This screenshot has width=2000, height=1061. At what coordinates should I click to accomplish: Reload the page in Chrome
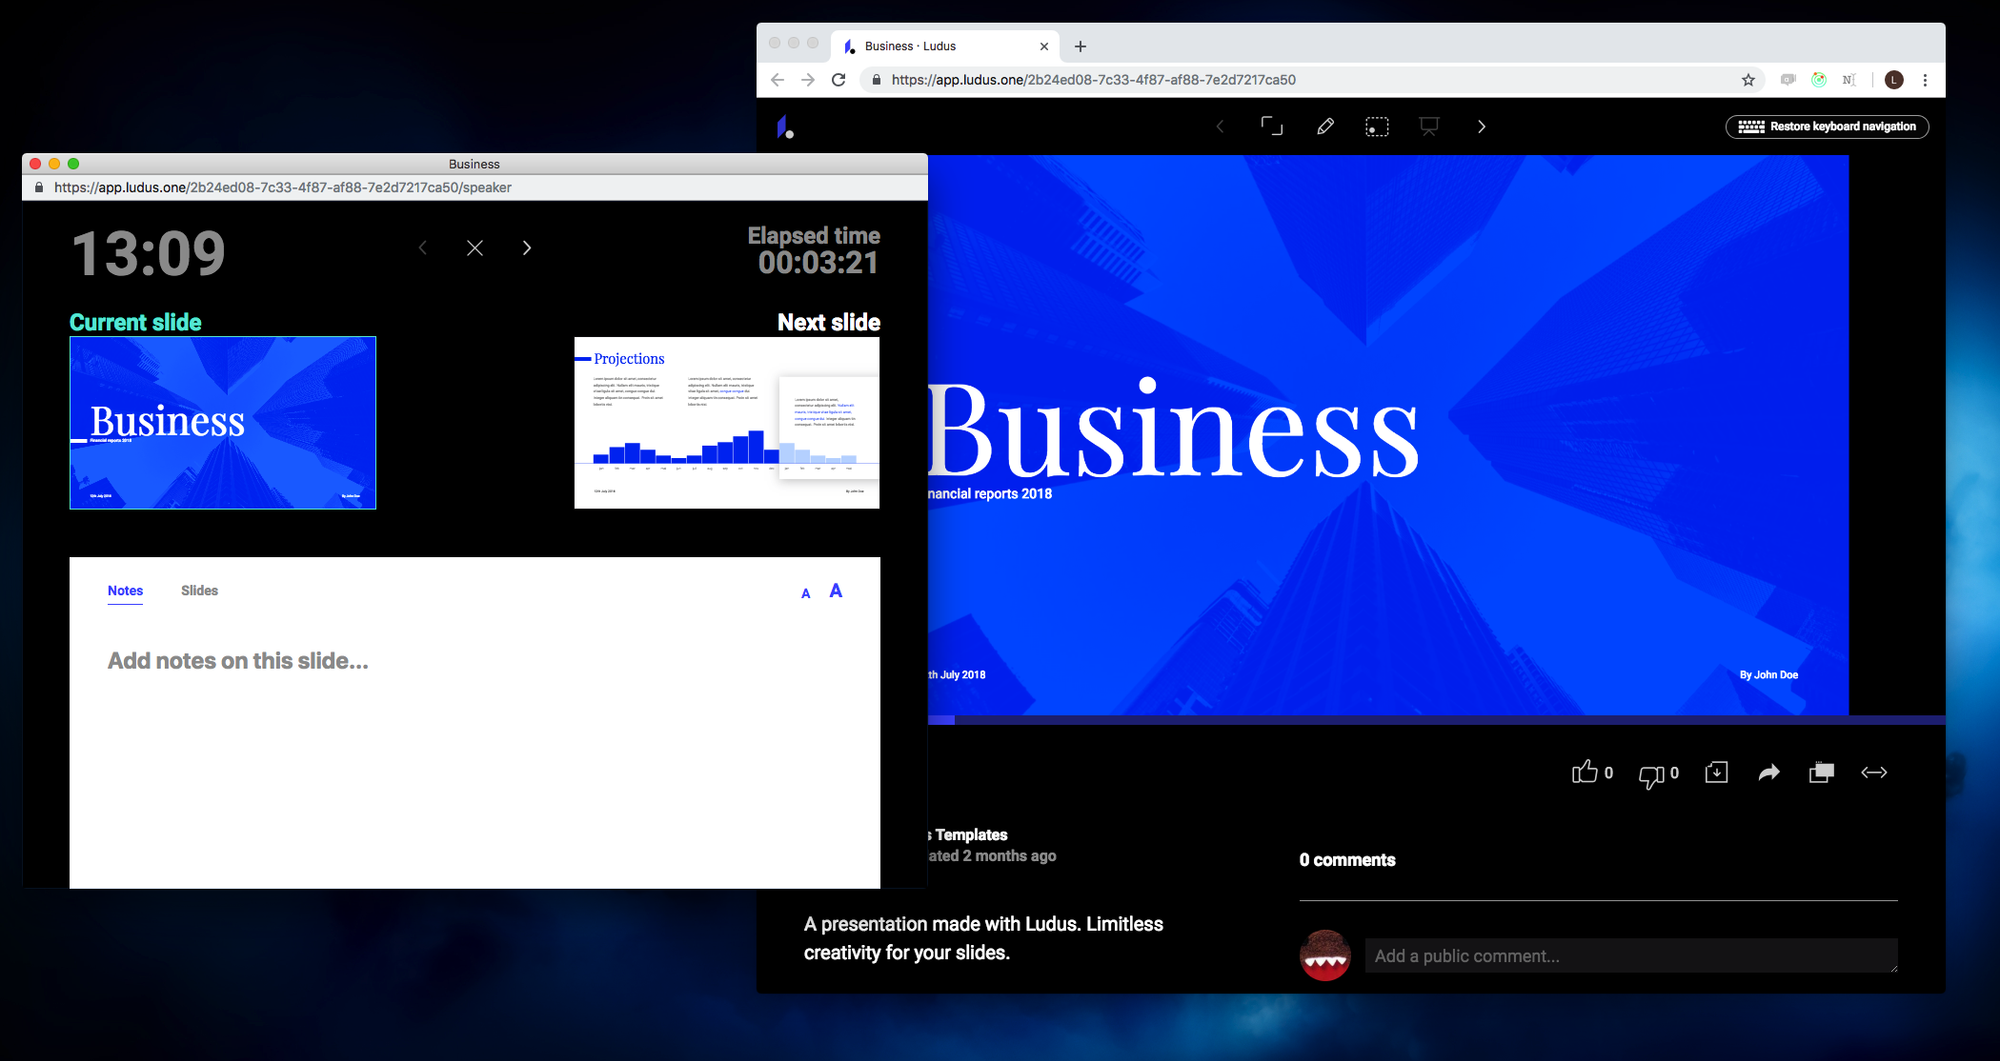point(839,80)
